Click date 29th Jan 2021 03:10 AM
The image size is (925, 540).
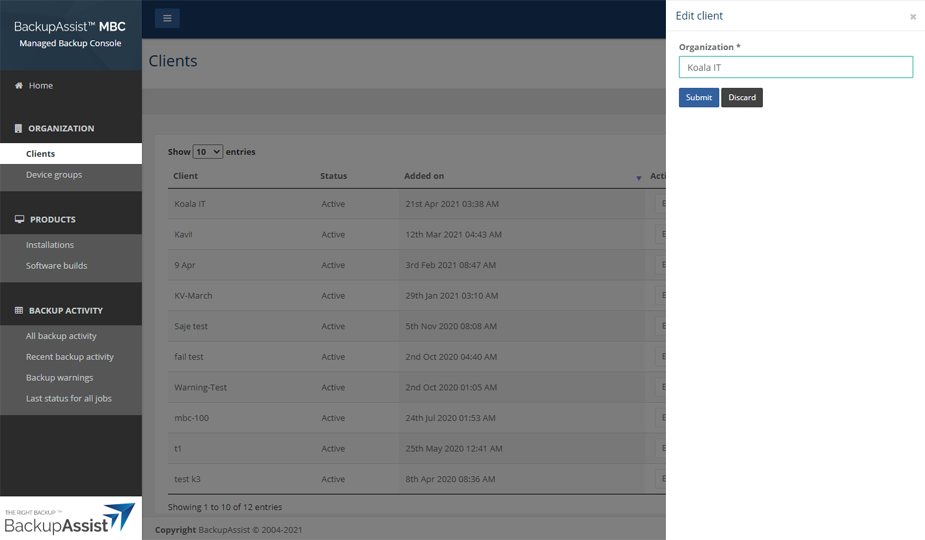[x=451, y=296]
